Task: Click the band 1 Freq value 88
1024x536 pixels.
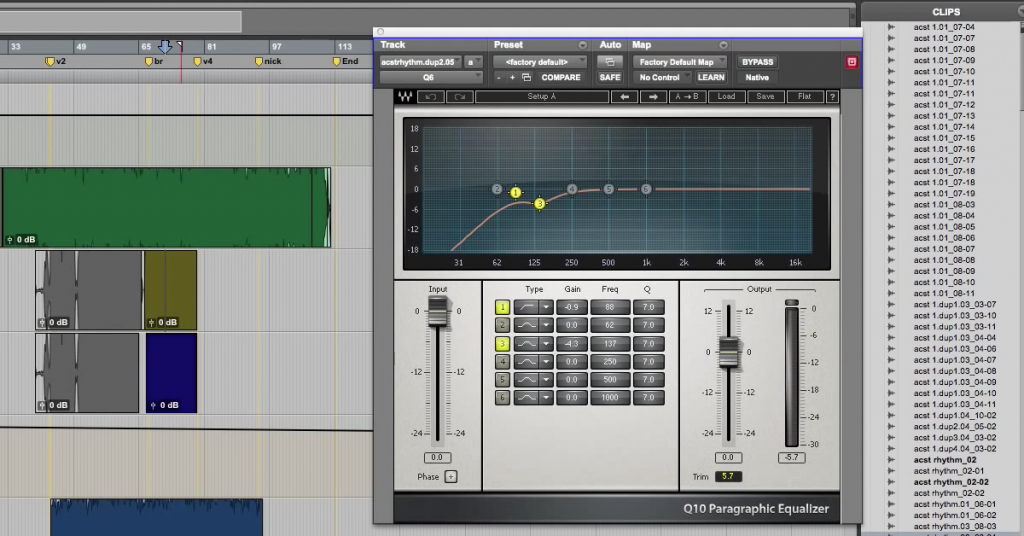Action: coord(610,307)
